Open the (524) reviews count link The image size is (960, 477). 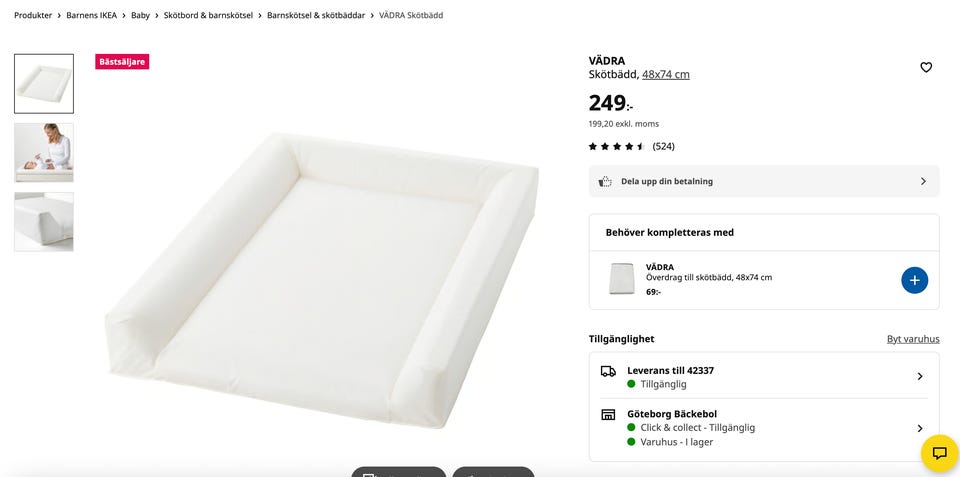tap(663, 147)
